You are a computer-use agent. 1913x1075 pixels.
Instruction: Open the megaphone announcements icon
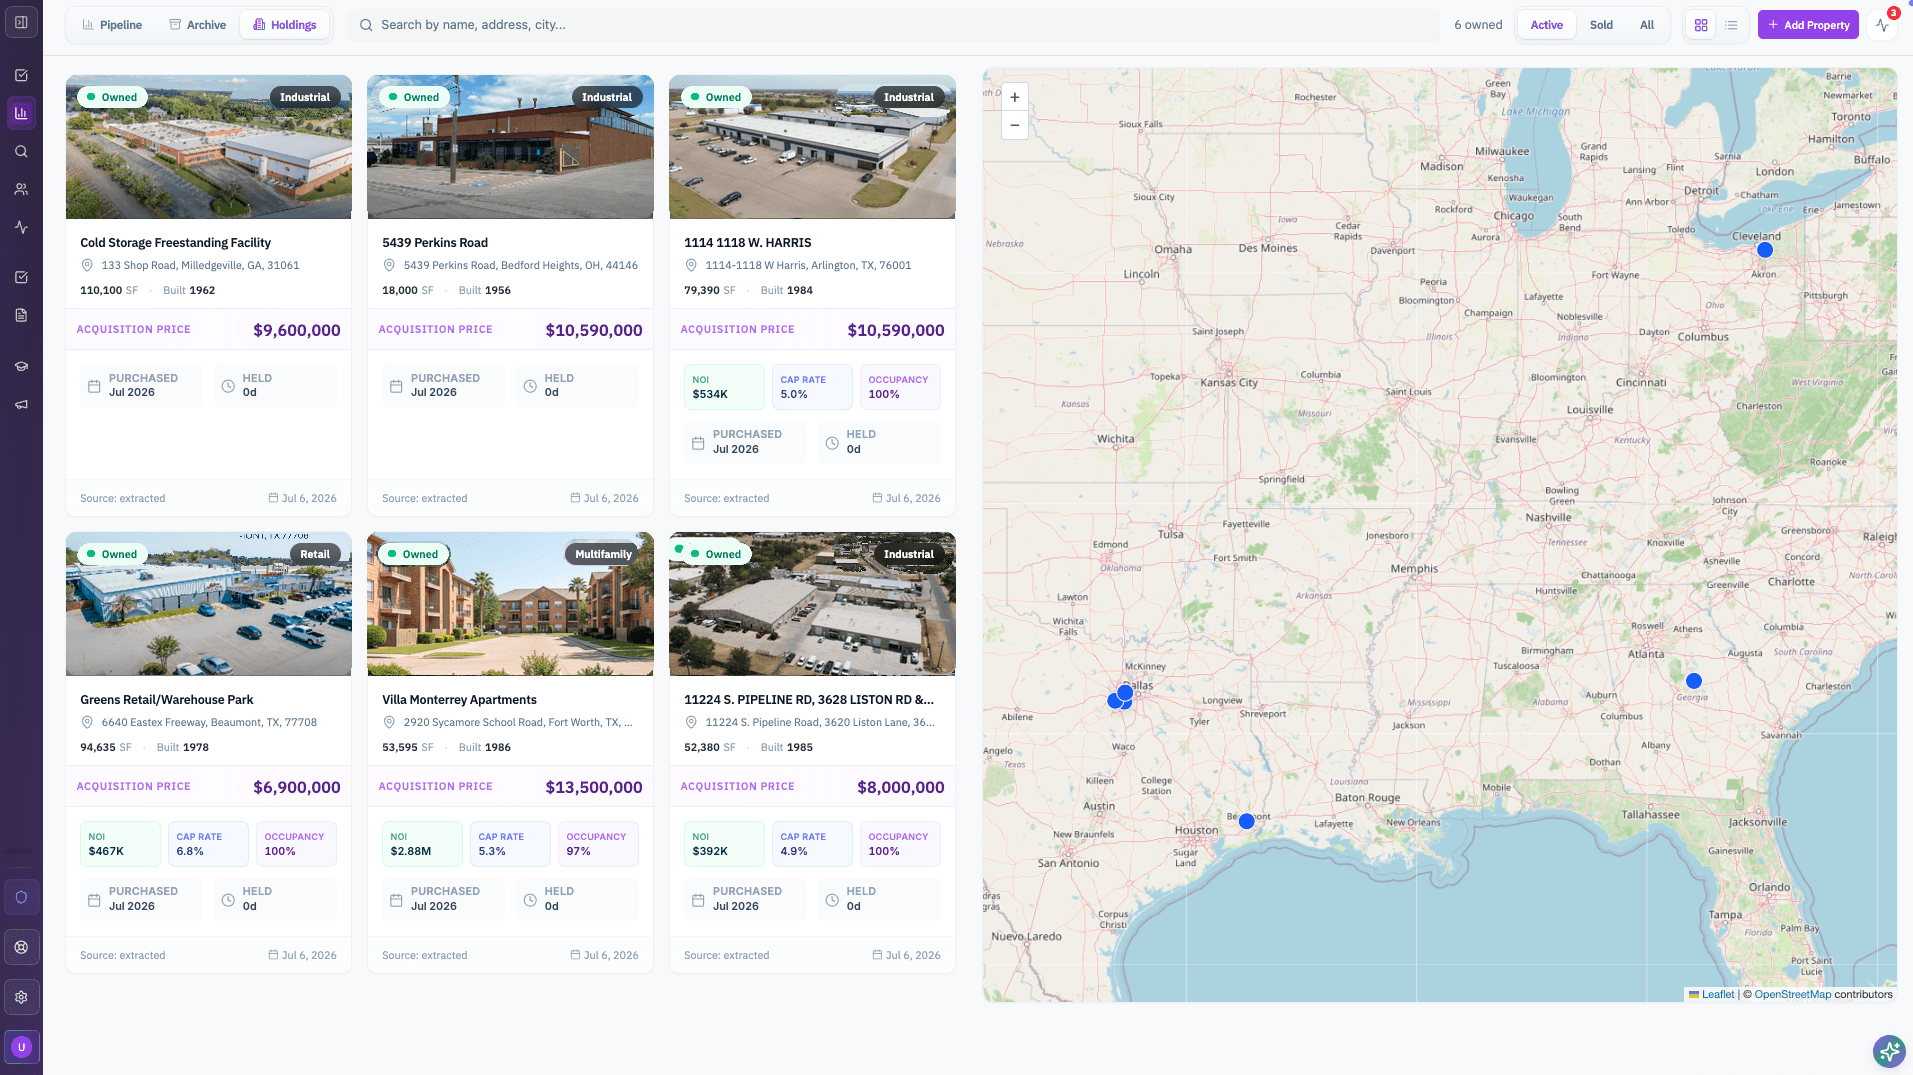(21, 404)
